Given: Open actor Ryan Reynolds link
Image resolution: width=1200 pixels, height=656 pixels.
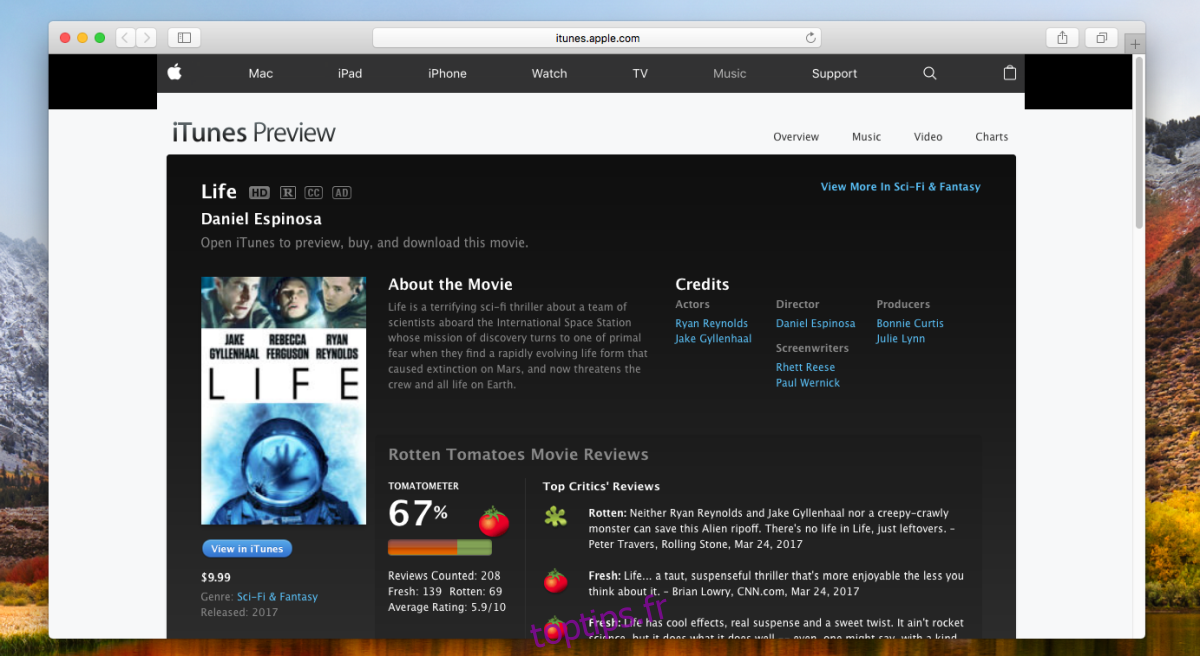Looking at the screenshot, I should (x=711, y=323).
